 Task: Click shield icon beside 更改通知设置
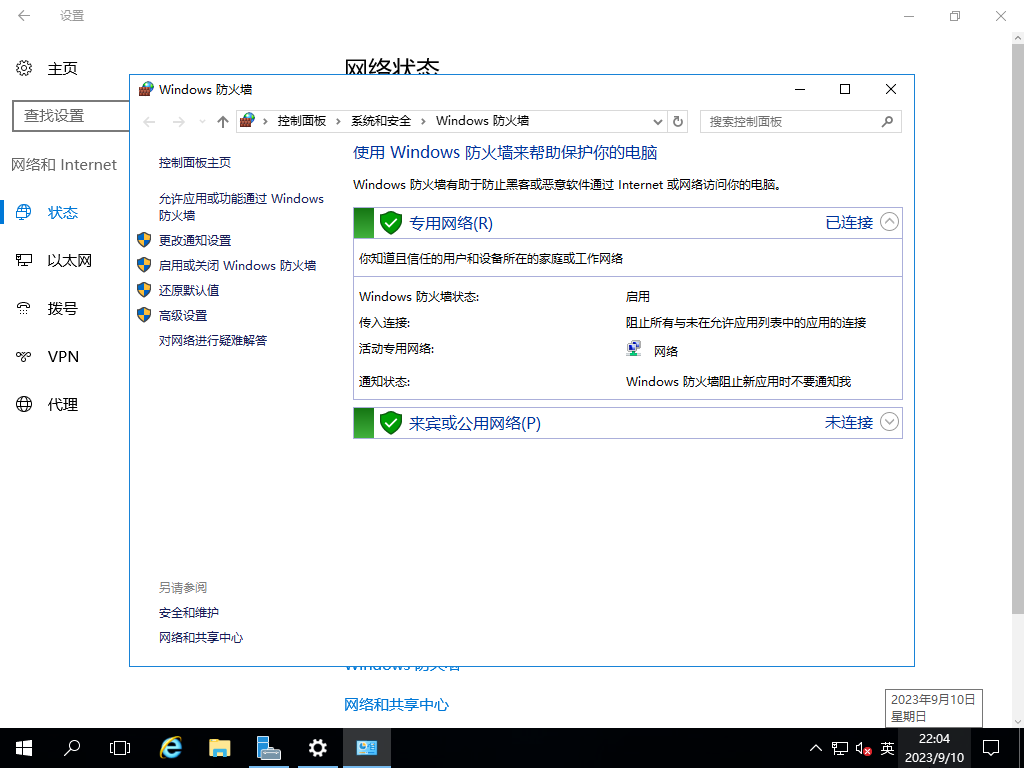[x=144, y=240]
